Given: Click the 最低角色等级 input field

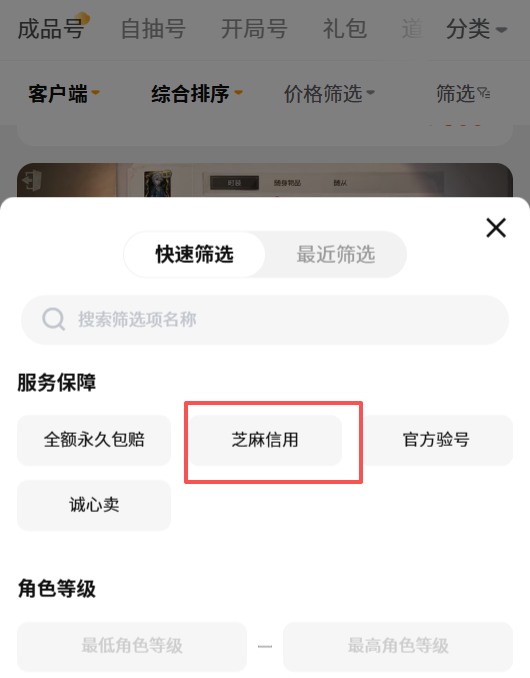Looking at the screenshot, I should (x=132, y=646).
